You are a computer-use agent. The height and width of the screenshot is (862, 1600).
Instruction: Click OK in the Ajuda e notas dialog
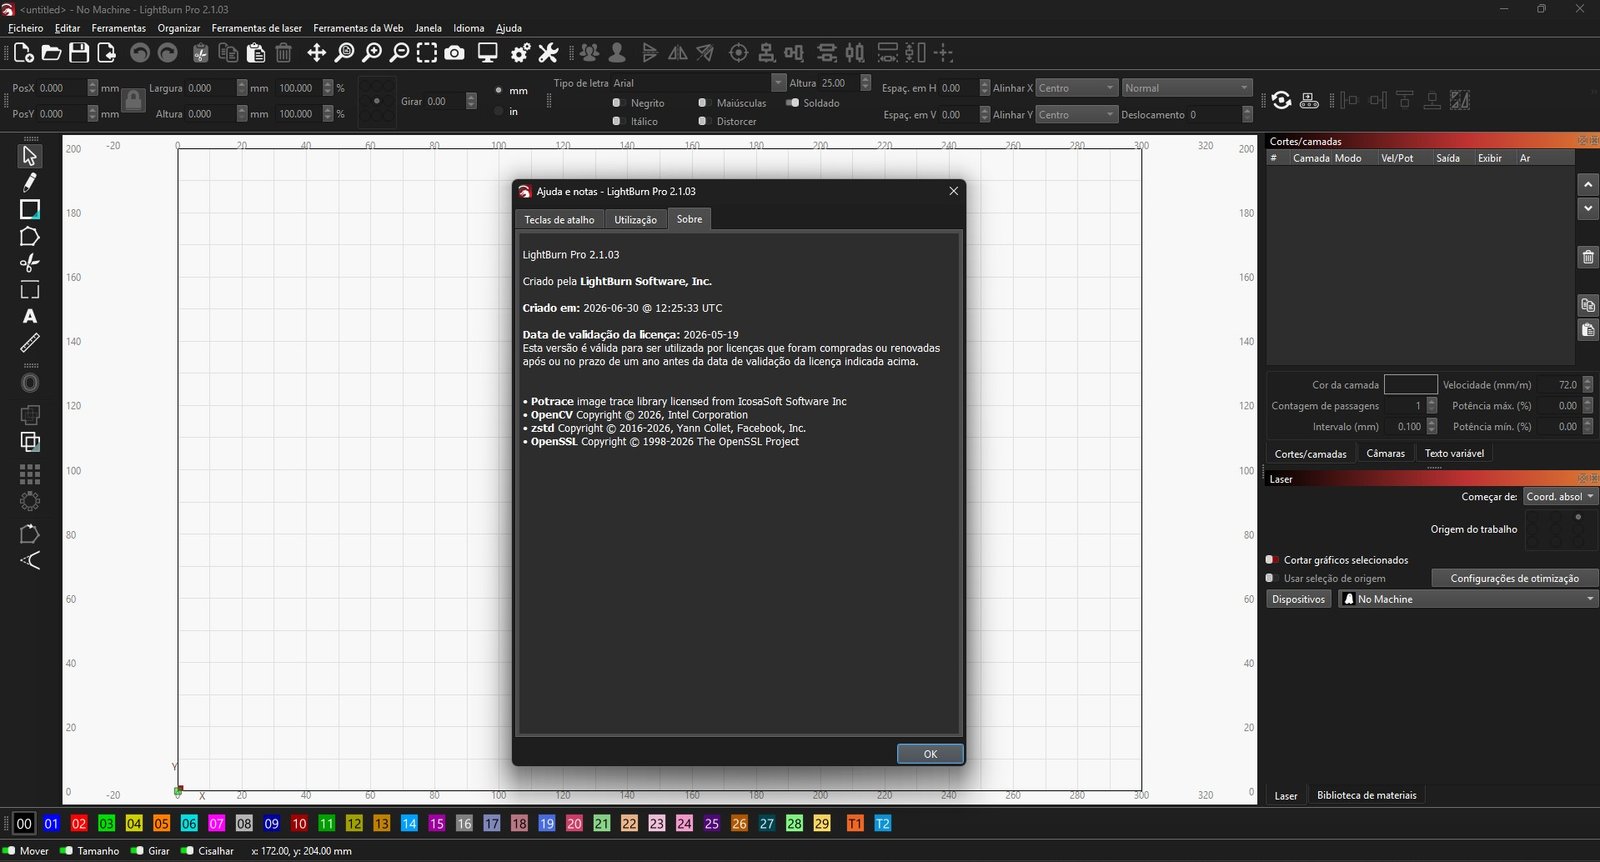coord(930,754)
